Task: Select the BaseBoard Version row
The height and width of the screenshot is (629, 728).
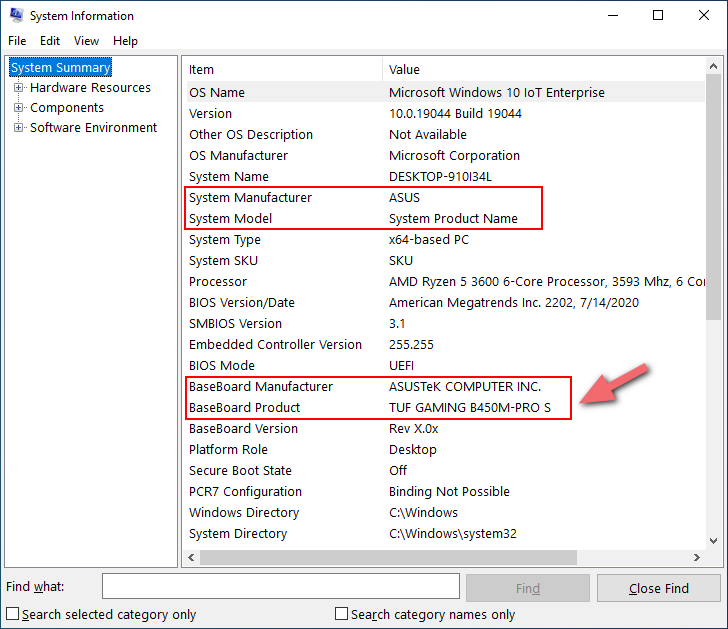Action: tap(446, 428)
